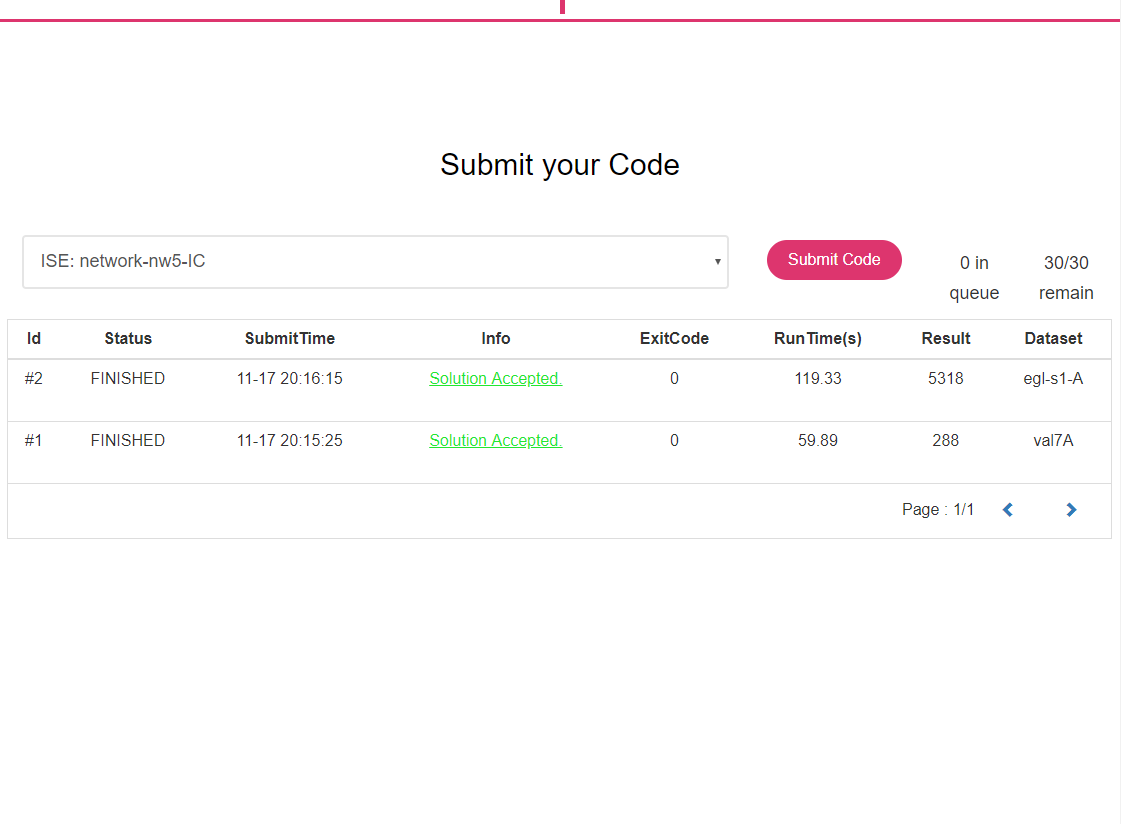Click the Page : 1/1 indicator

tap(937, 509)
